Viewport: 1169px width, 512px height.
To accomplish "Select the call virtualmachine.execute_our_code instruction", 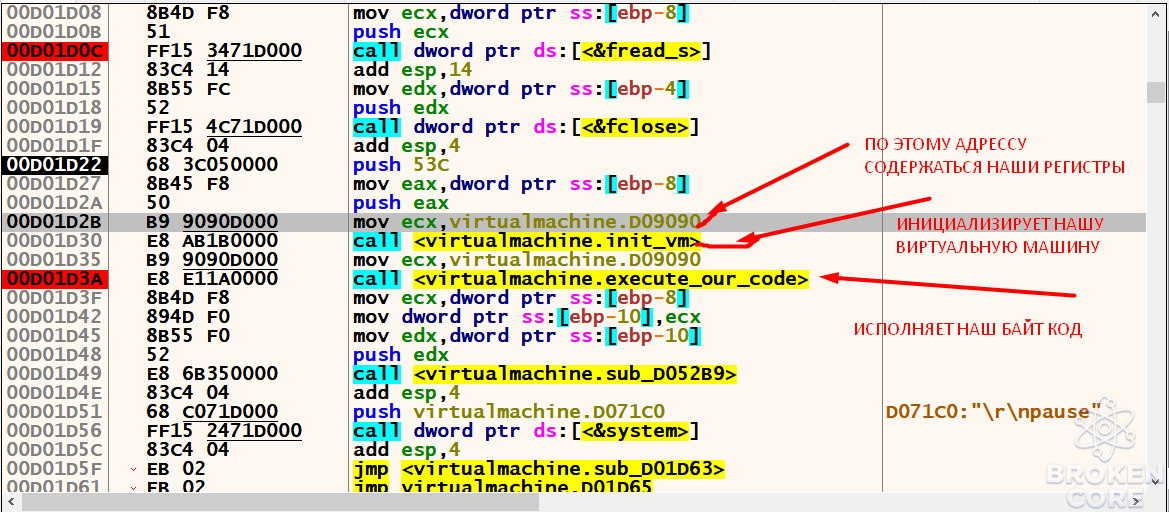I will 582,279.
